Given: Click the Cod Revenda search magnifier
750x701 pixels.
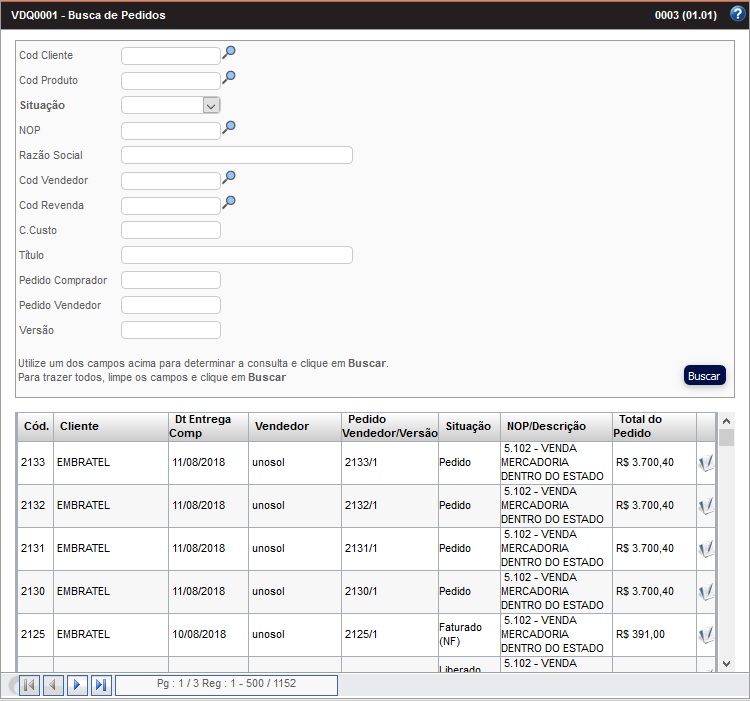Looking at the screenshot, I should (x=229, y=203).
